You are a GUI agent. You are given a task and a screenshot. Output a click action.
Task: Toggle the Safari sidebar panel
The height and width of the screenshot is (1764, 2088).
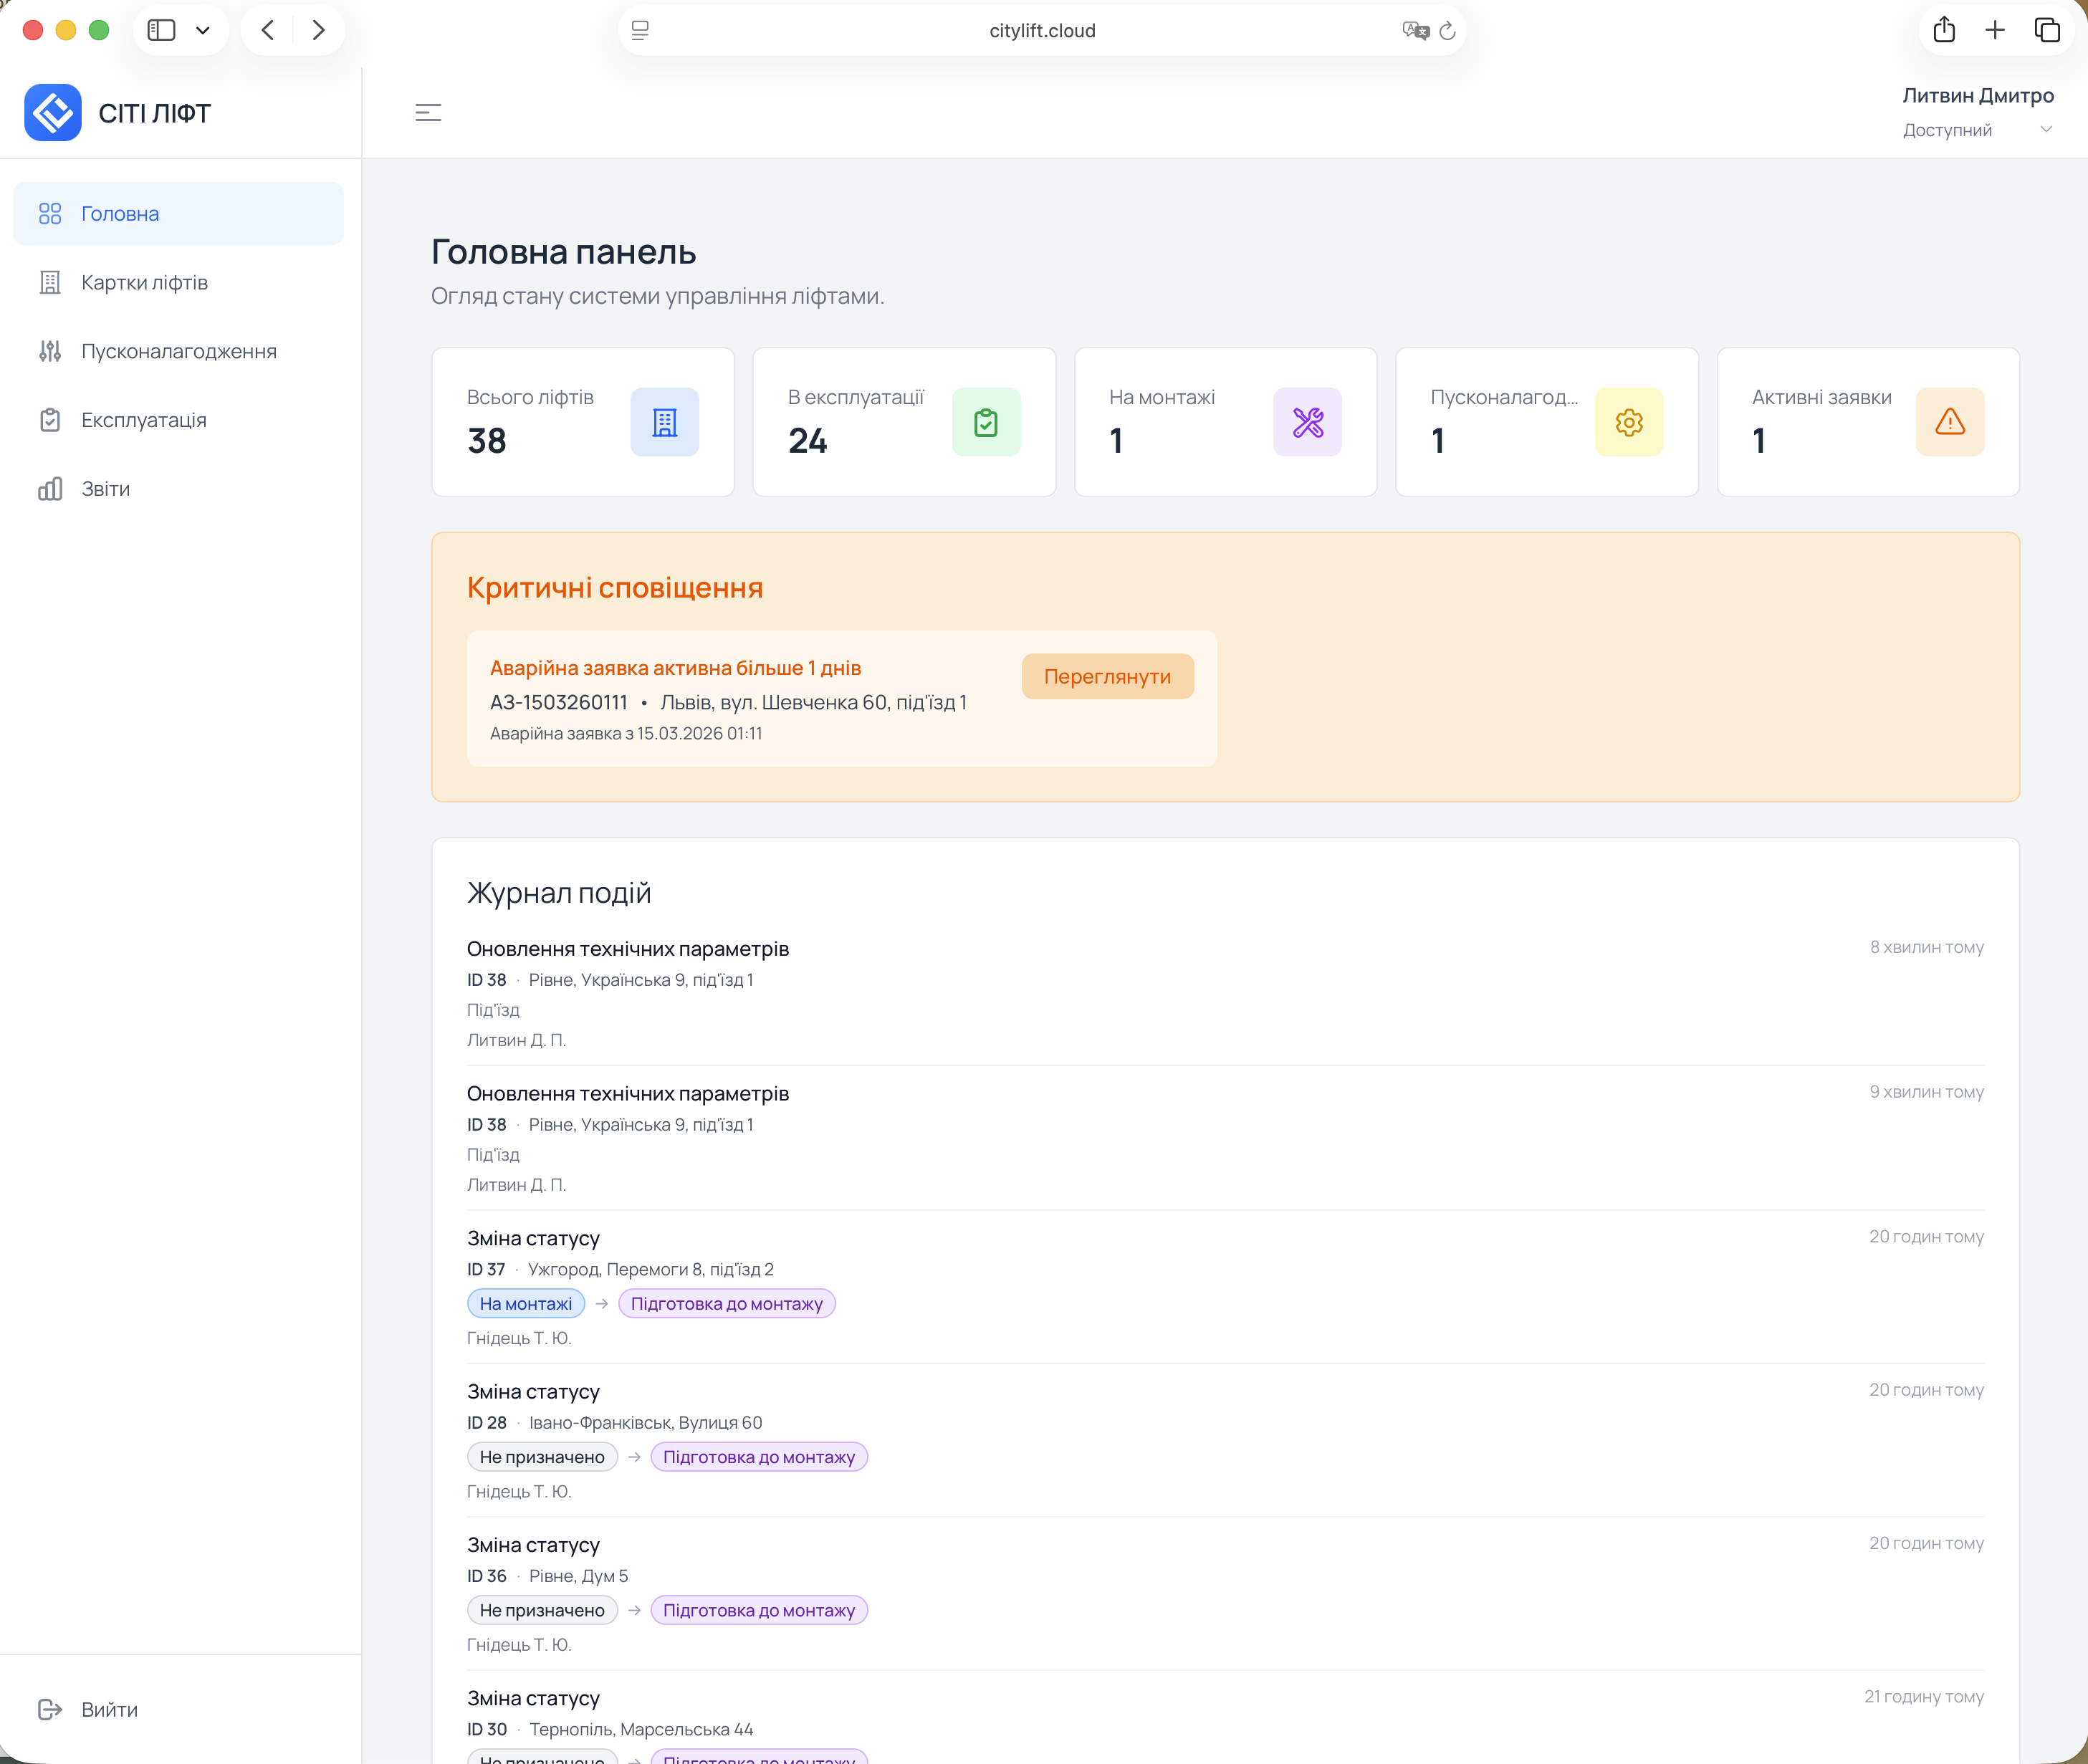pyautogui.click(x=161, y=30)
